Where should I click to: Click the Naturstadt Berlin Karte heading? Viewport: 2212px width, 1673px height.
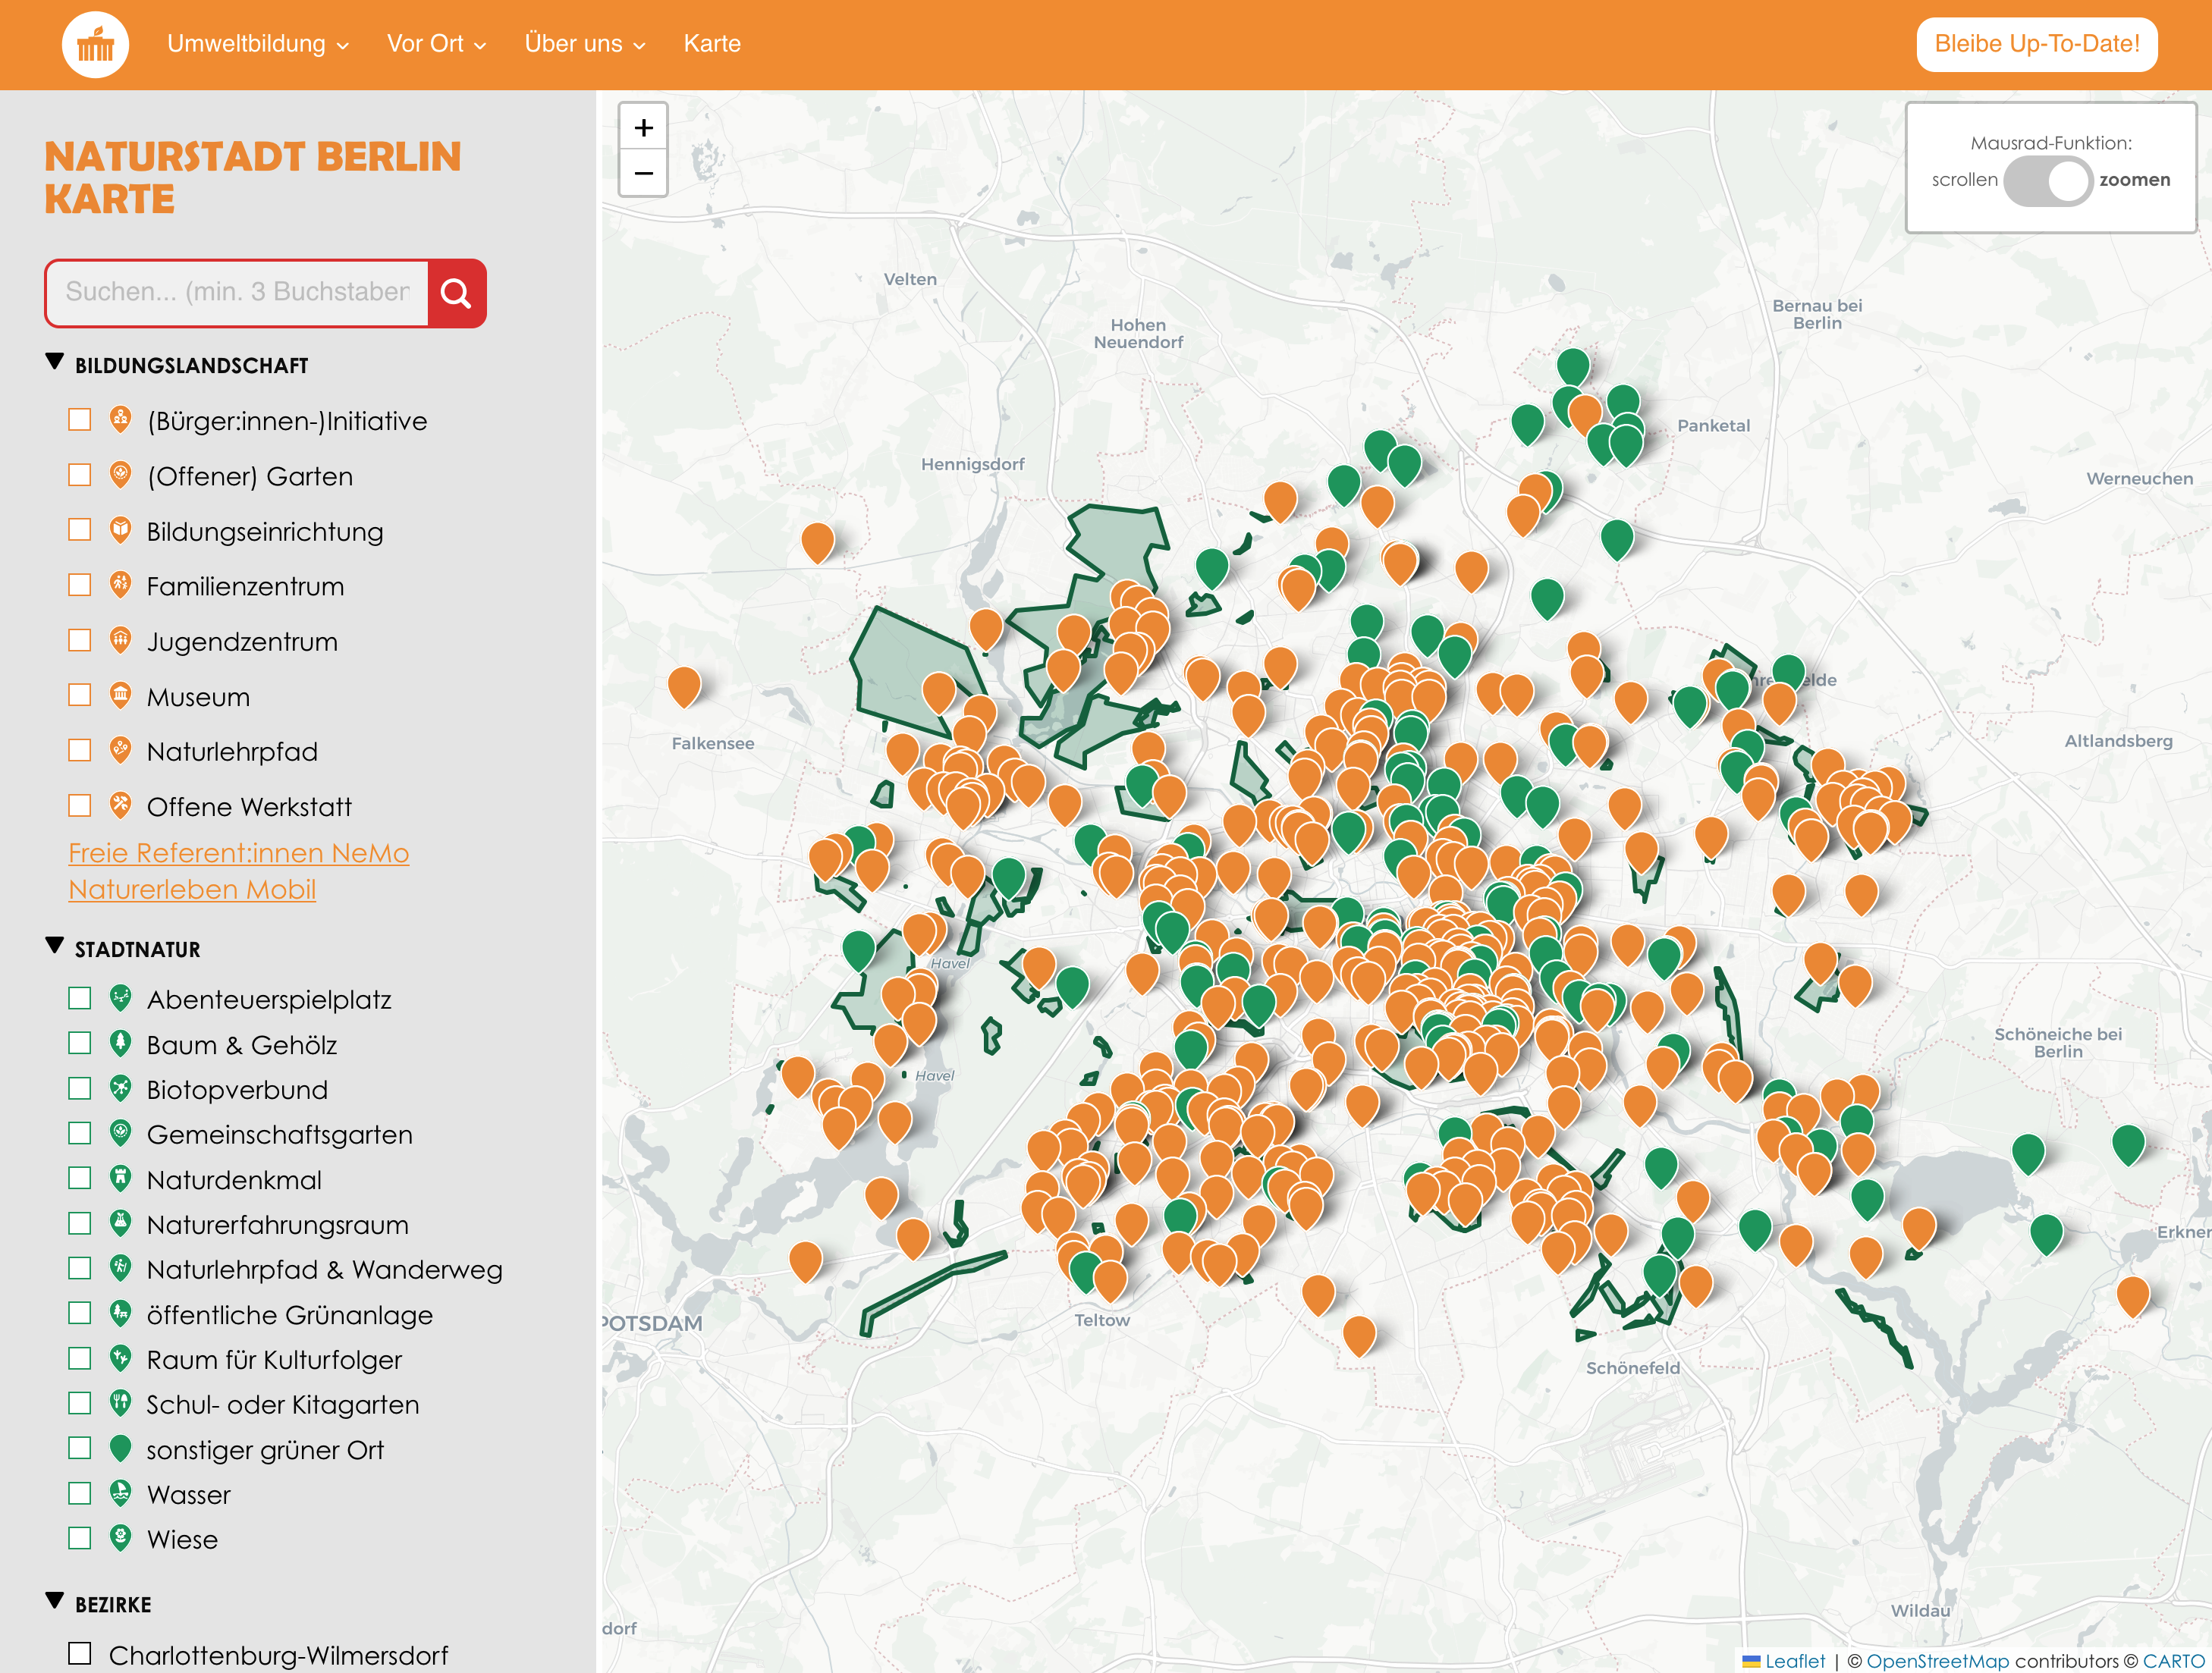point(252,178)
